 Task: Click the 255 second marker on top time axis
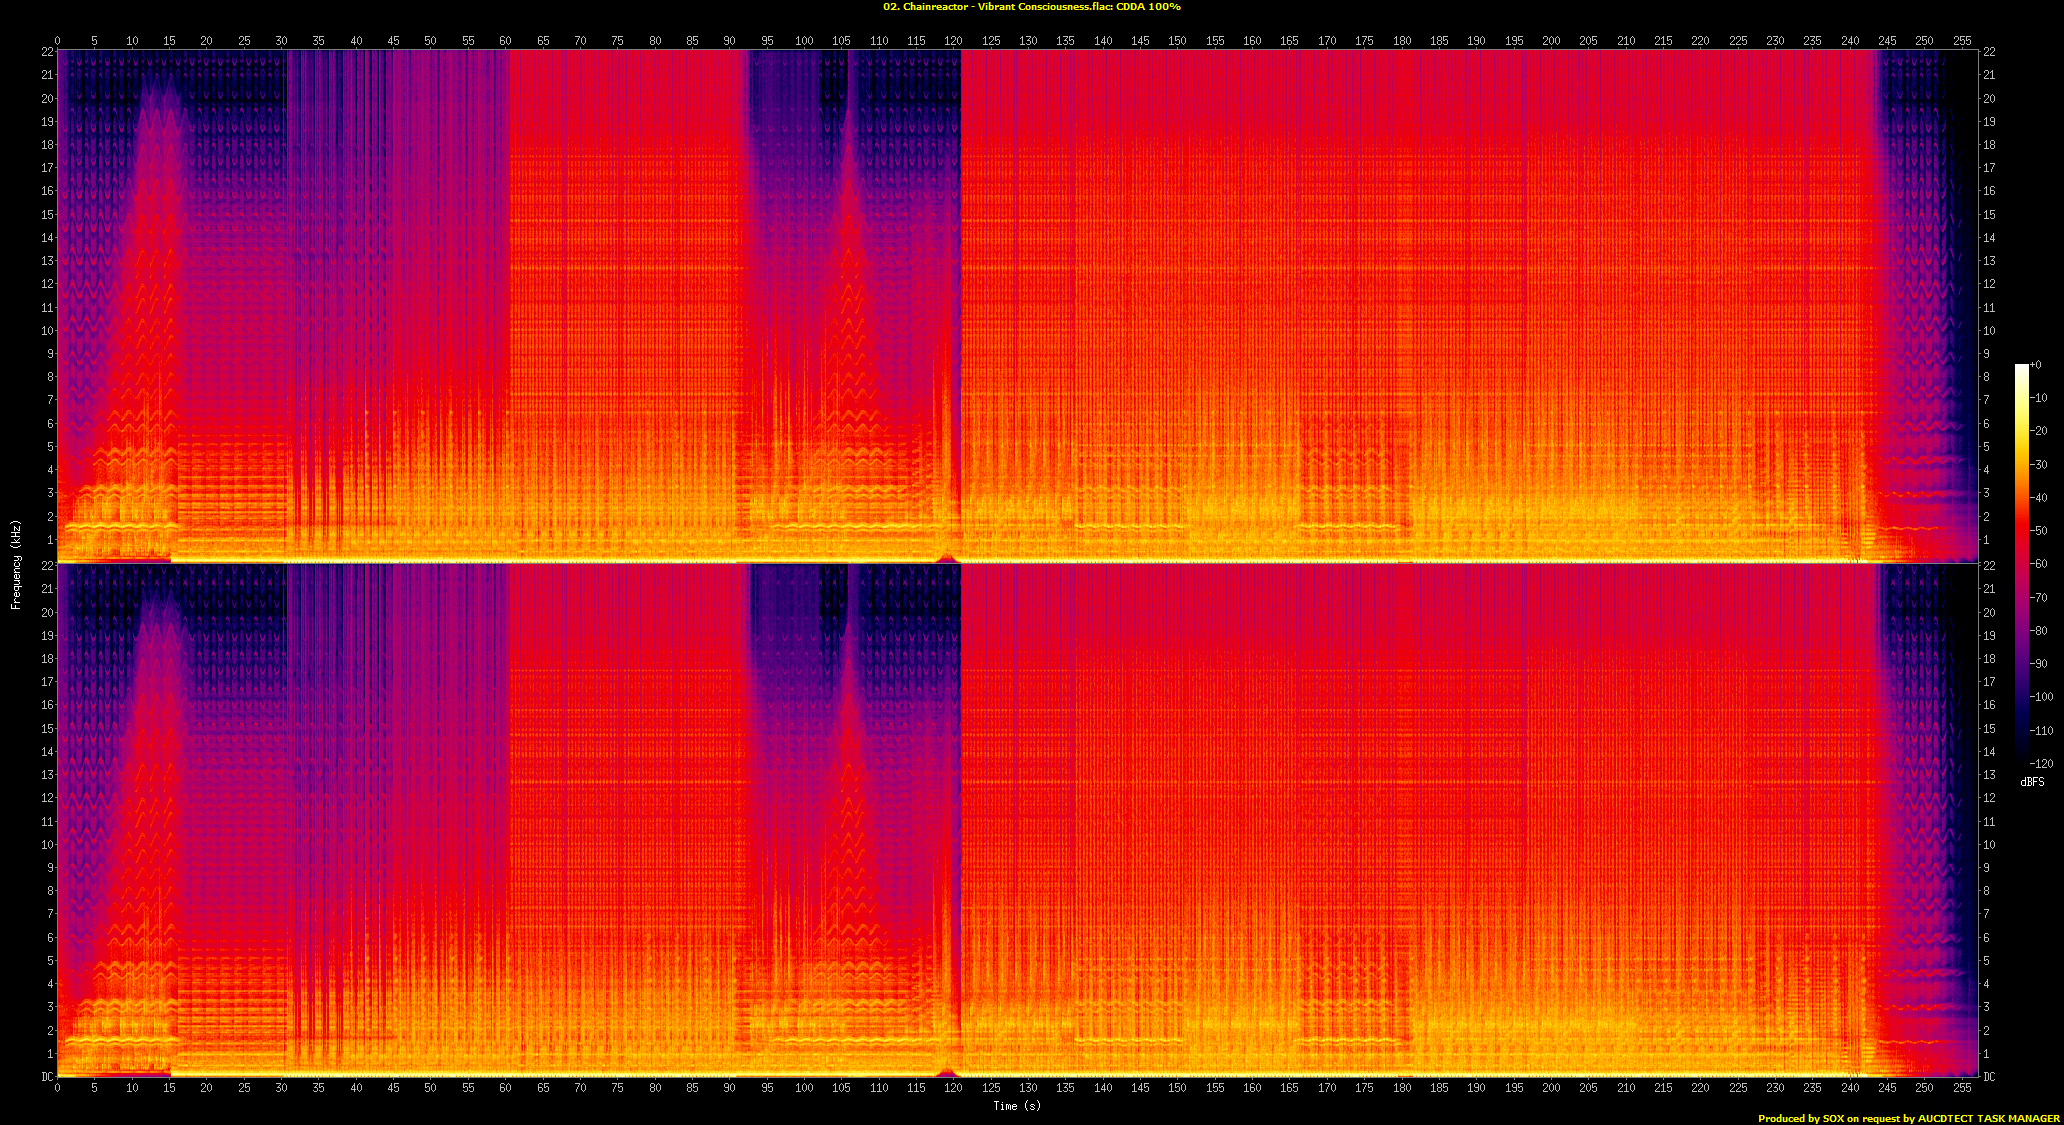pos(1962,41)
